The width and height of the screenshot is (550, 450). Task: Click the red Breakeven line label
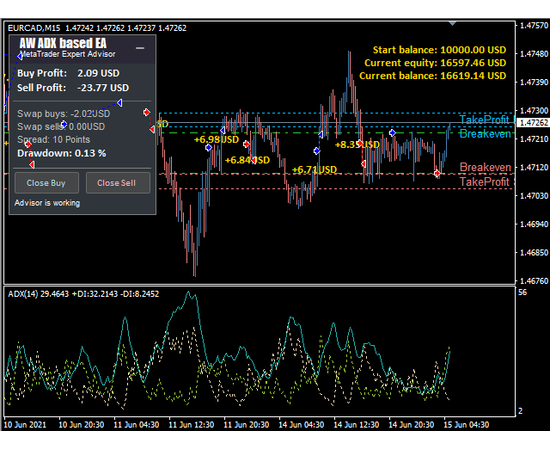pos(485,167)
